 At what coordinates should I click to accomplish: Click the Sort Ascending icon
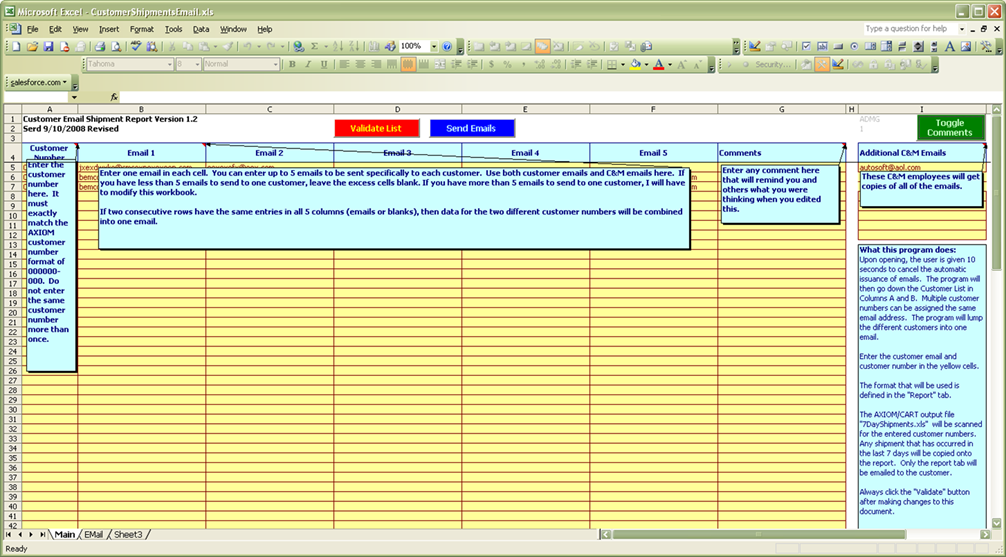click(x=337, y=46)
